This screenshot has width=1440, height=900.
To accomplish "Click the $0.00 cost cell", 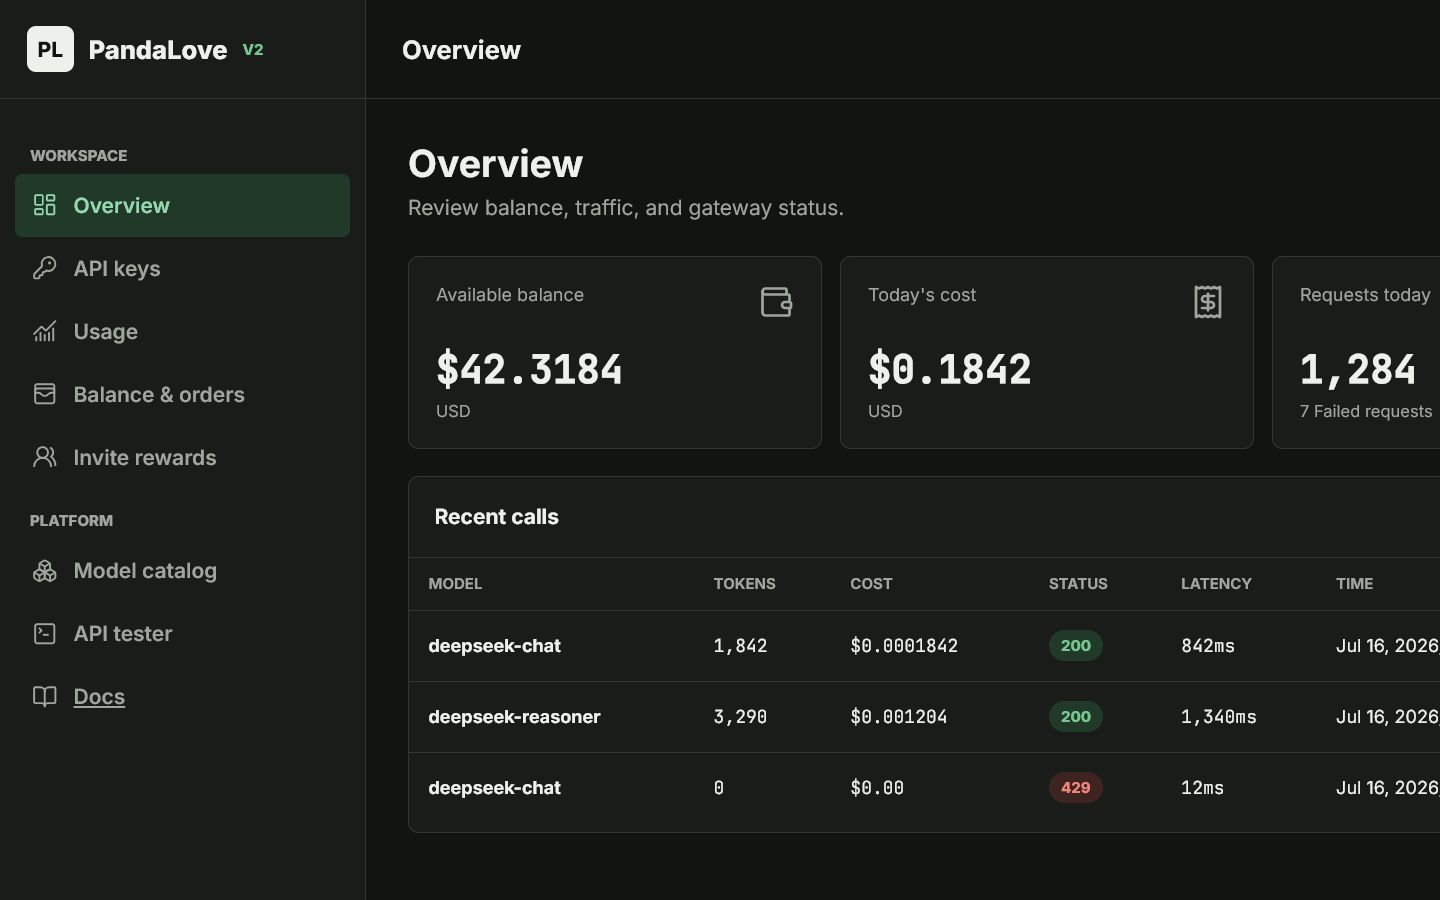I will pos(877,788).
